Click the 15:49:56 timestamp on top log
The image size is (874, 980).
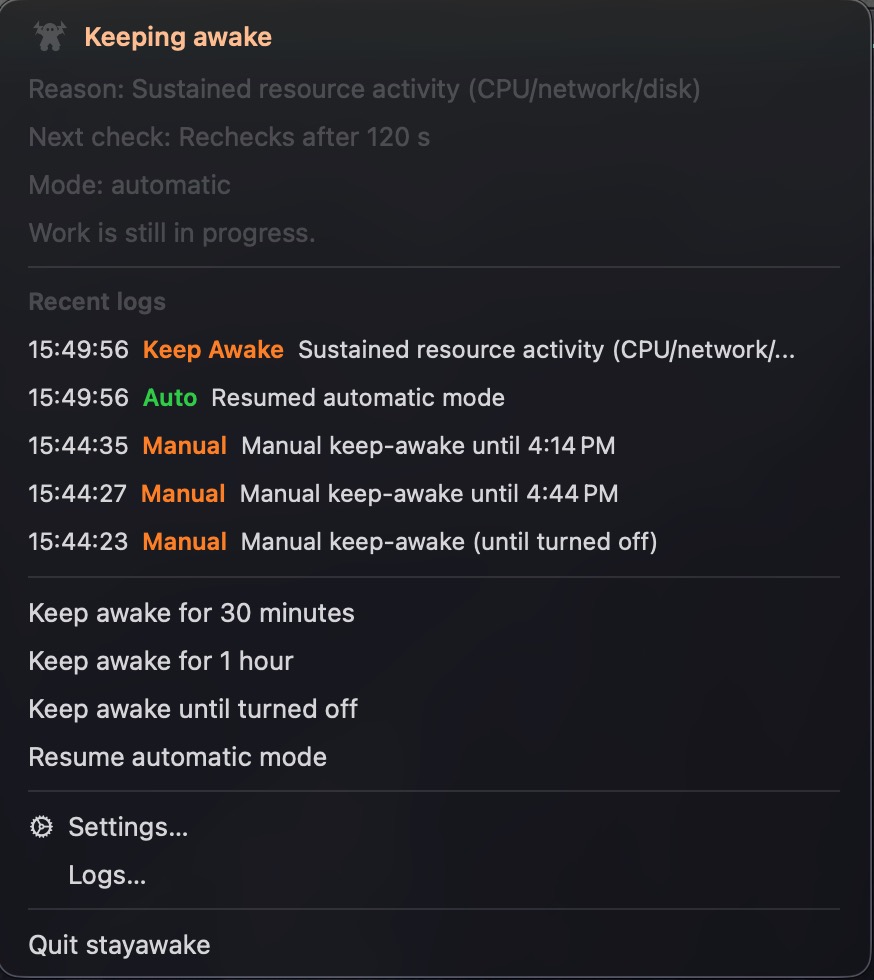click(78, 350)
